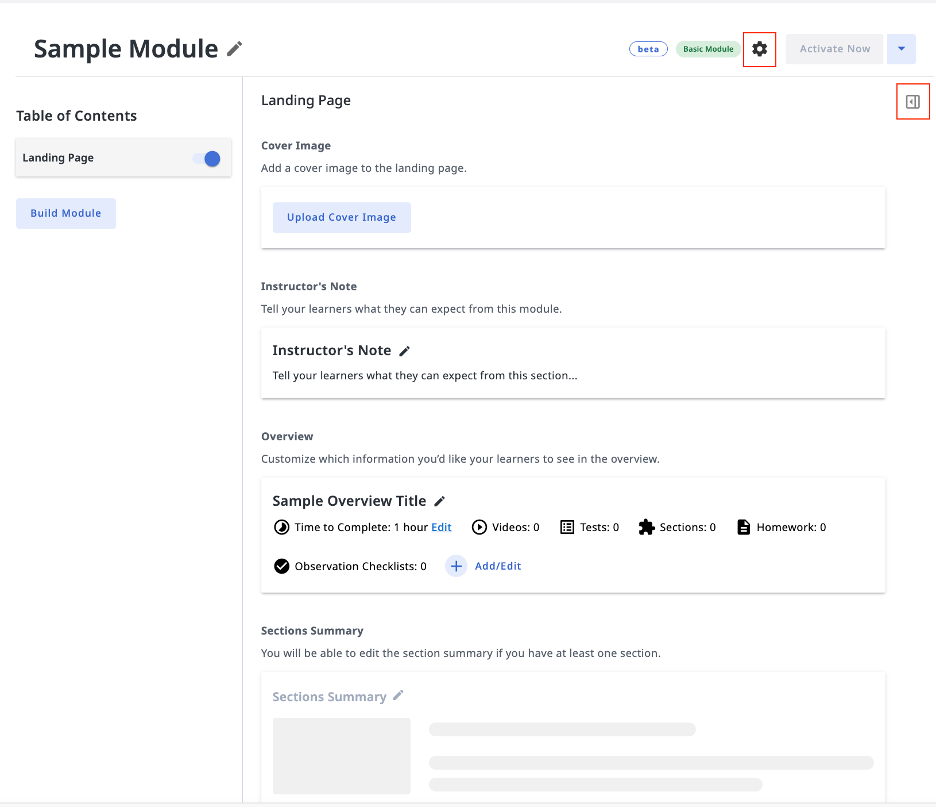Click the Build Module button

pos(66,214)
